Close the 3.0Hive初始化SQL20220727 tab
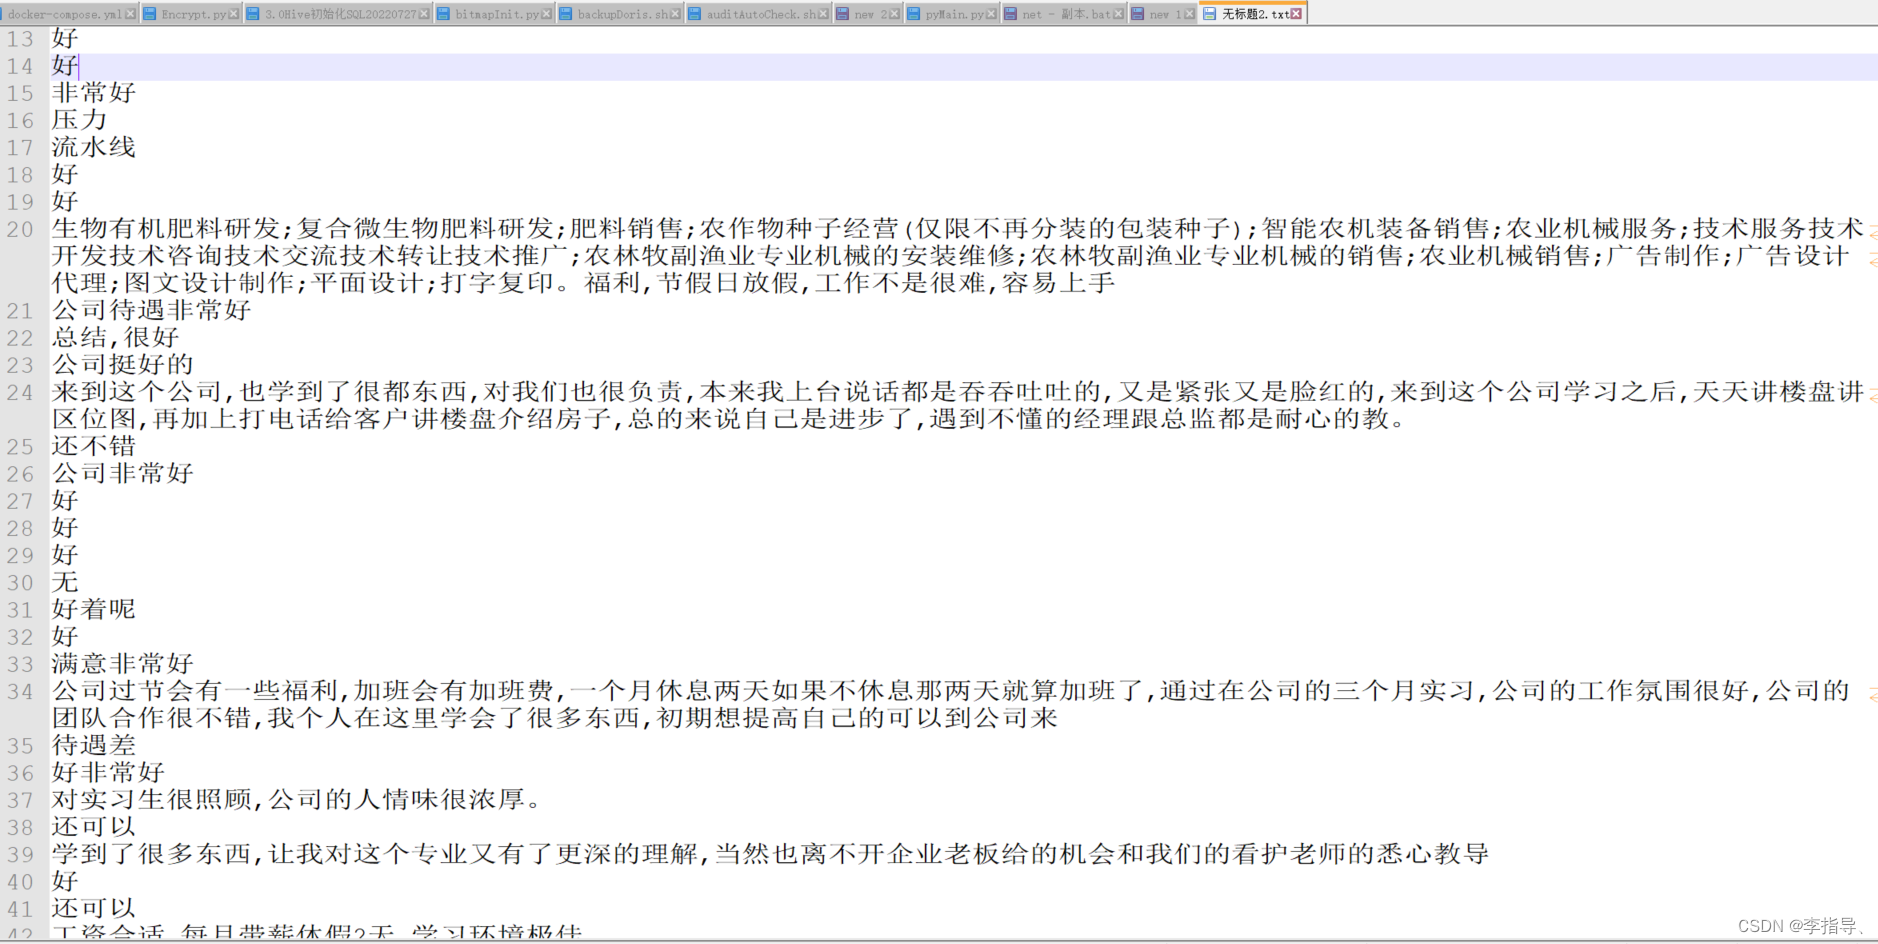This screenshot has height=944, width=1878. [x=424, y=14]
